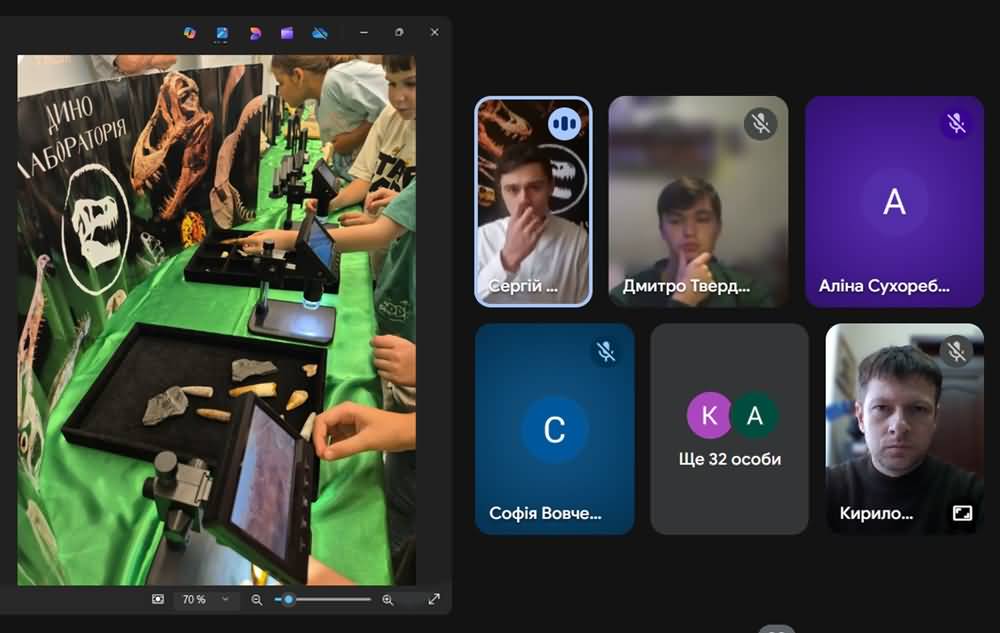
Task: Click the Designer edit image icon
Action: point(222,33)
